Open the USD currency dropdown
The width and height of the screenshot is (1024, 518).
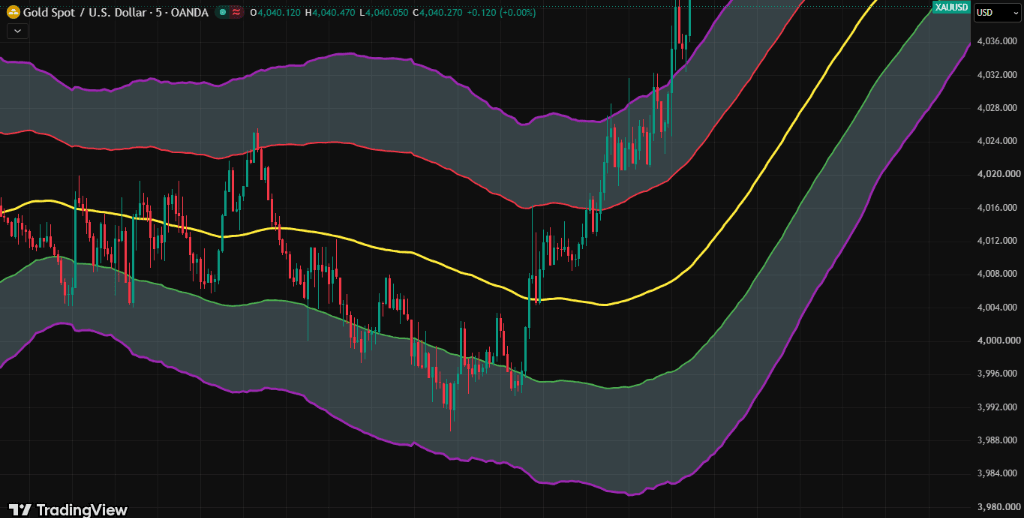click(996, 12)
